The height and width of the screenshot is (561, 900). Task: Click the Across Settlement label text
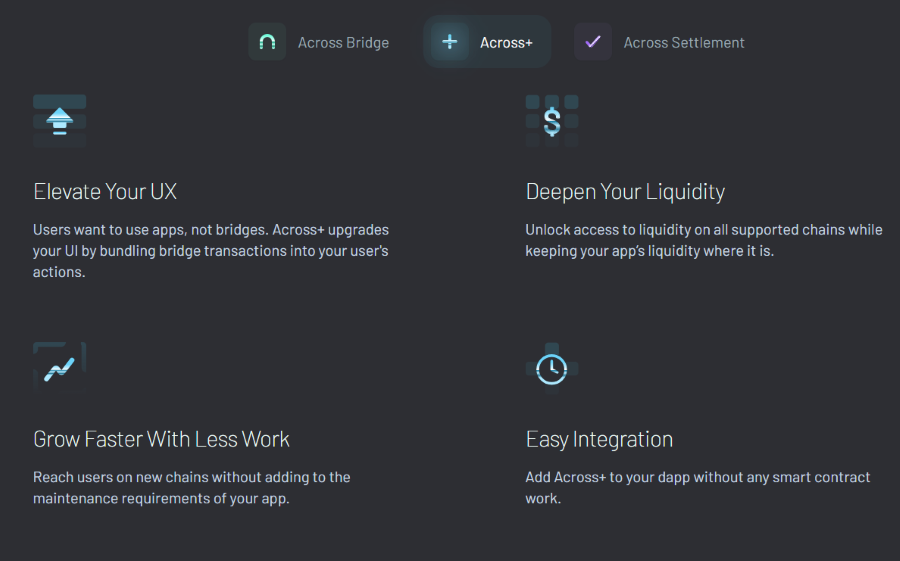click(684, 42)
